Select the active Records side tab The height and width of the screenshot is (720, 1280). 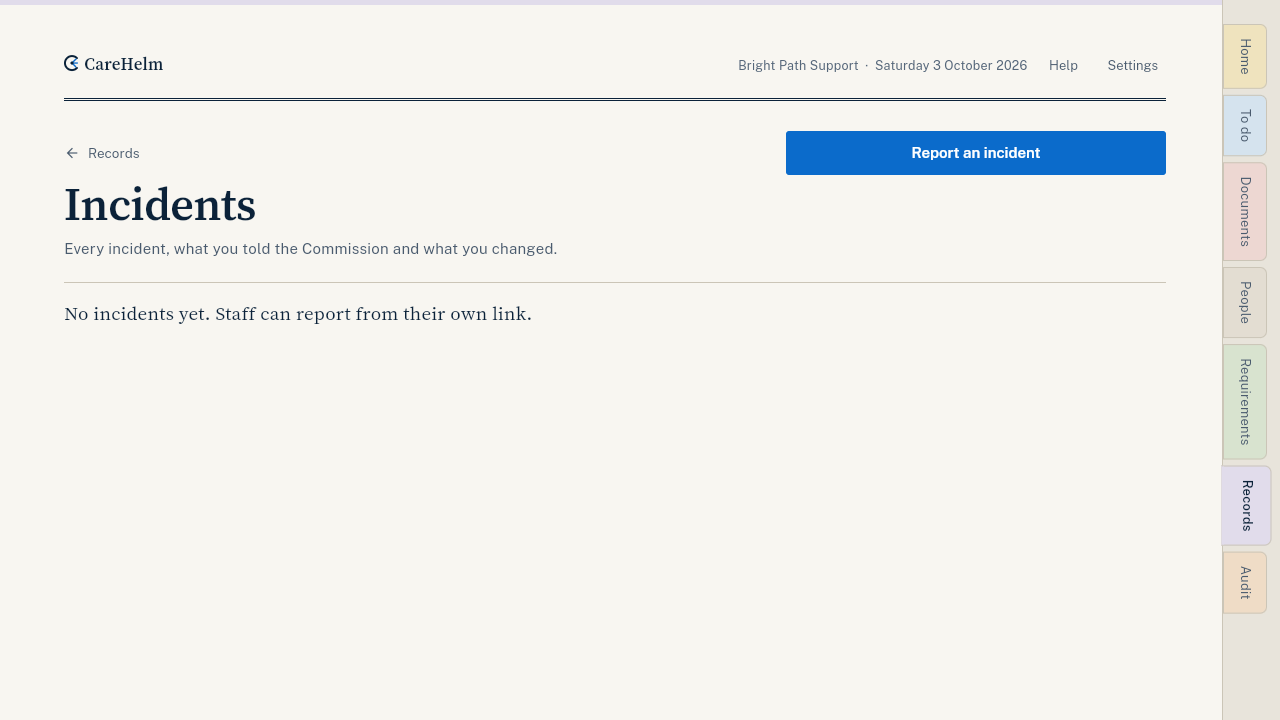[x=1246, y=506]
